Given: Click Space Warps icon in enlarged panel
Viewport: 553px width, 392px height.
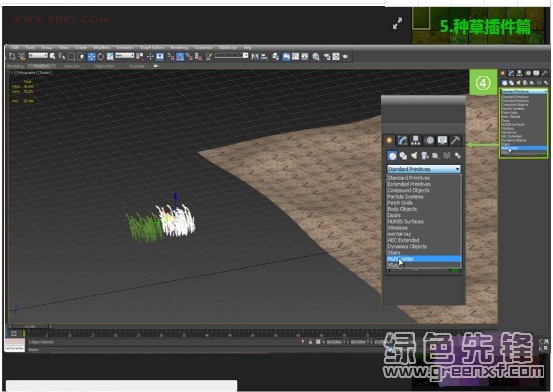Looking at the screenshot, I should [x=447, y=156].
